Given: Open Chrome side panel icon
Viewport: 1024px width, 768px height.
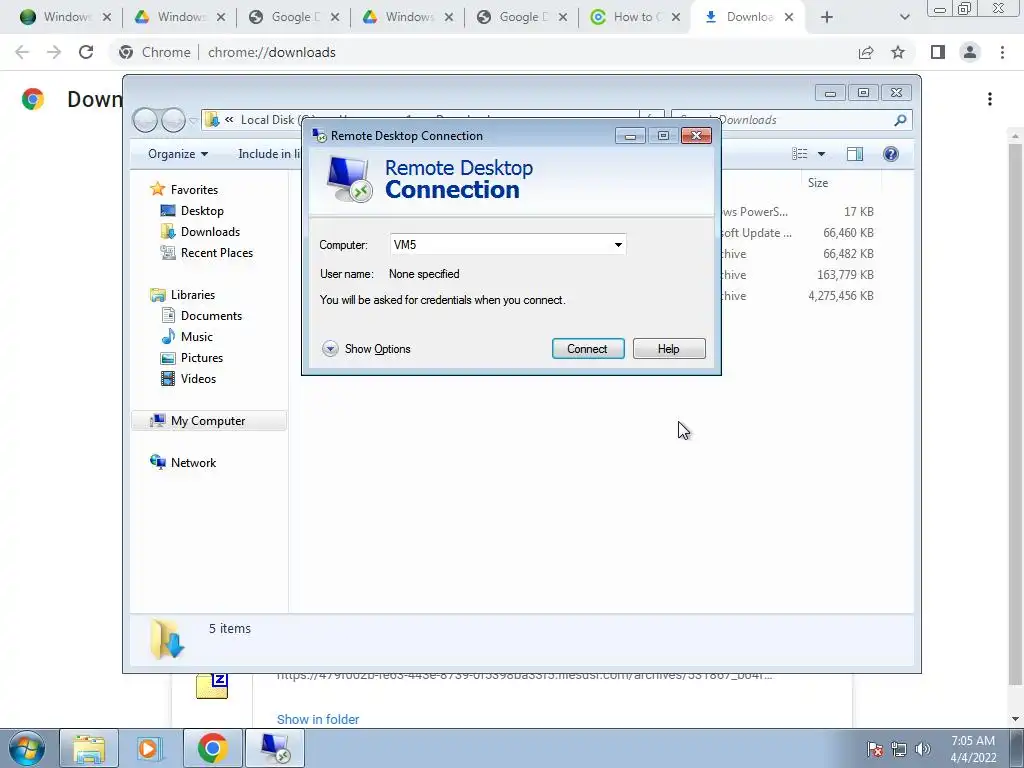Looking at the screenshot, I should point(938,52).
